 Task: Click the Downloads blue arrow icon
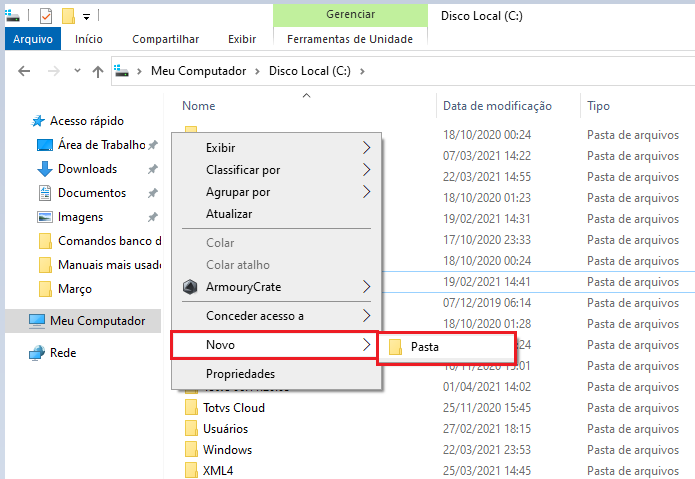point(45,169)
